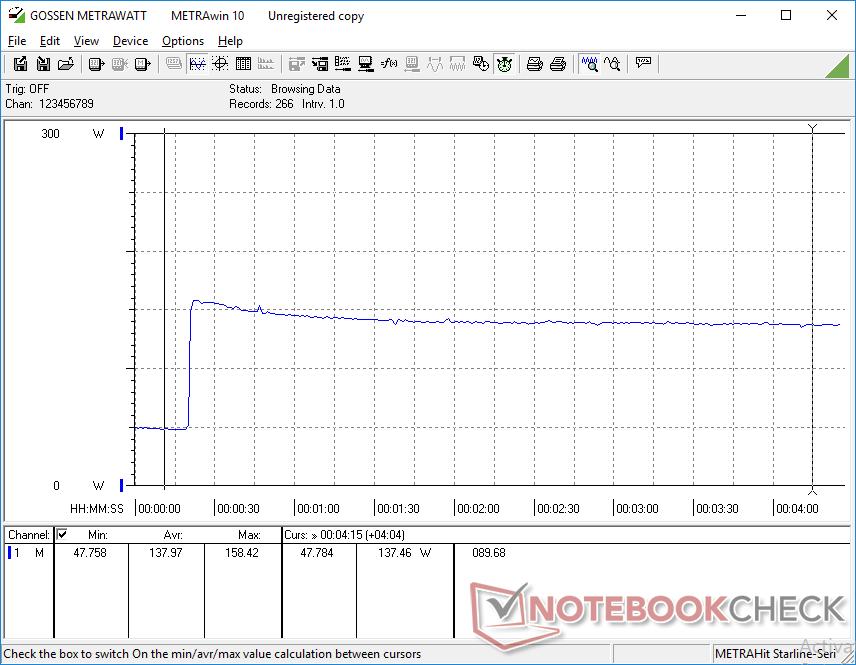Click the memory-read device icon labeled M
The image size is (856, 665).
(142, 64)
